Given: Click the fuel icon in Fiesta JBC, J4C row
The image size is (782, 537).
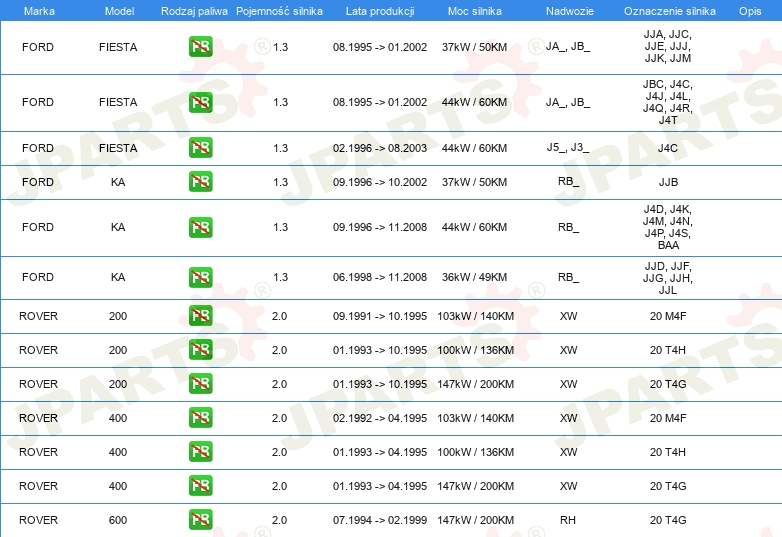Looking at the screenshot, I should click(200, 102).
